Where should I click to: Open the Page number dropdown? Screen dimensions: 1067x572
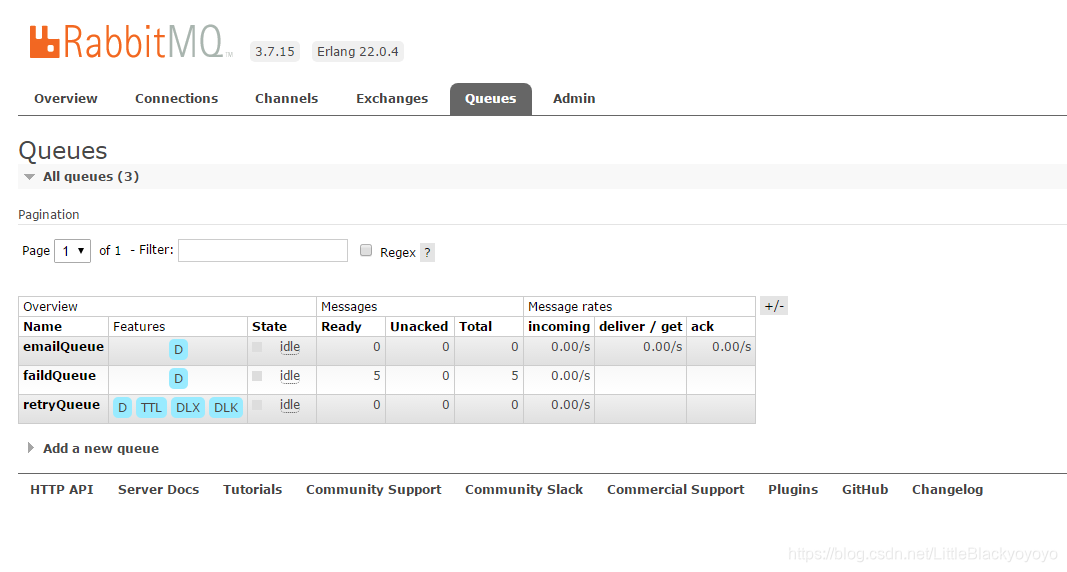(72, 251)
